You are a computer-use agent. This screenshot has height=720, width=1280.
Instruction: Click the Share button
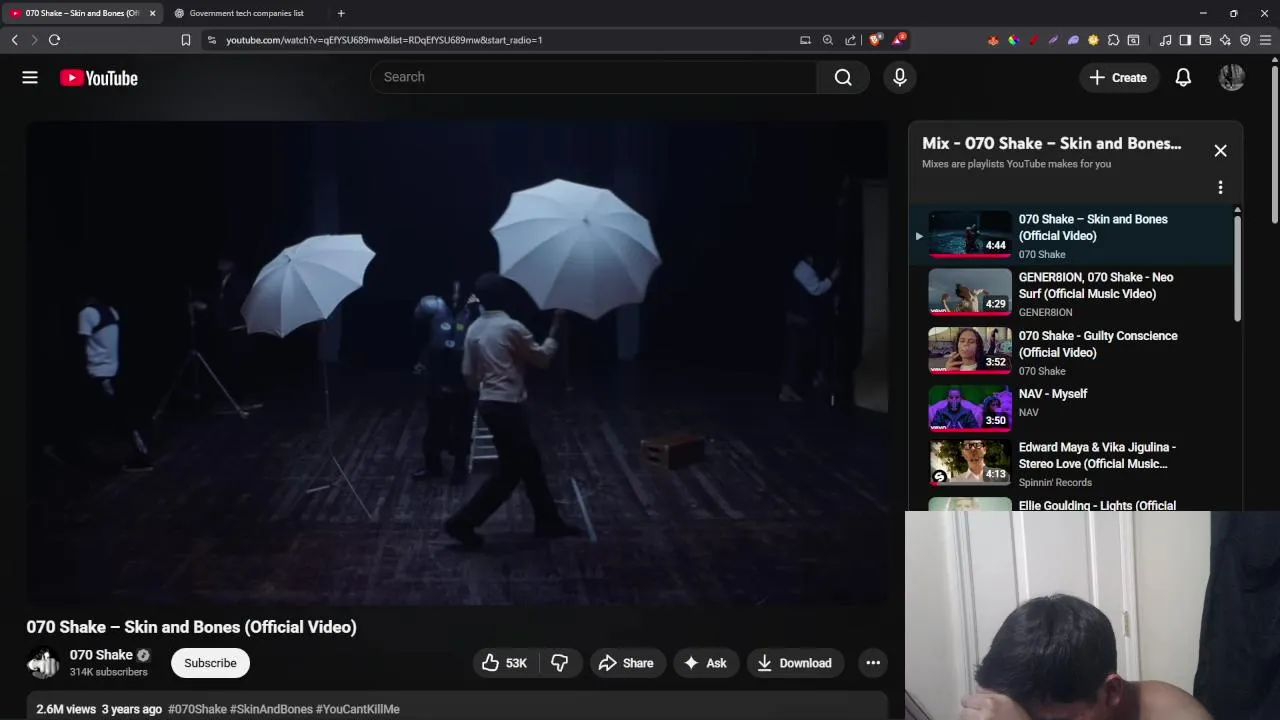click(x=626, y=663)
